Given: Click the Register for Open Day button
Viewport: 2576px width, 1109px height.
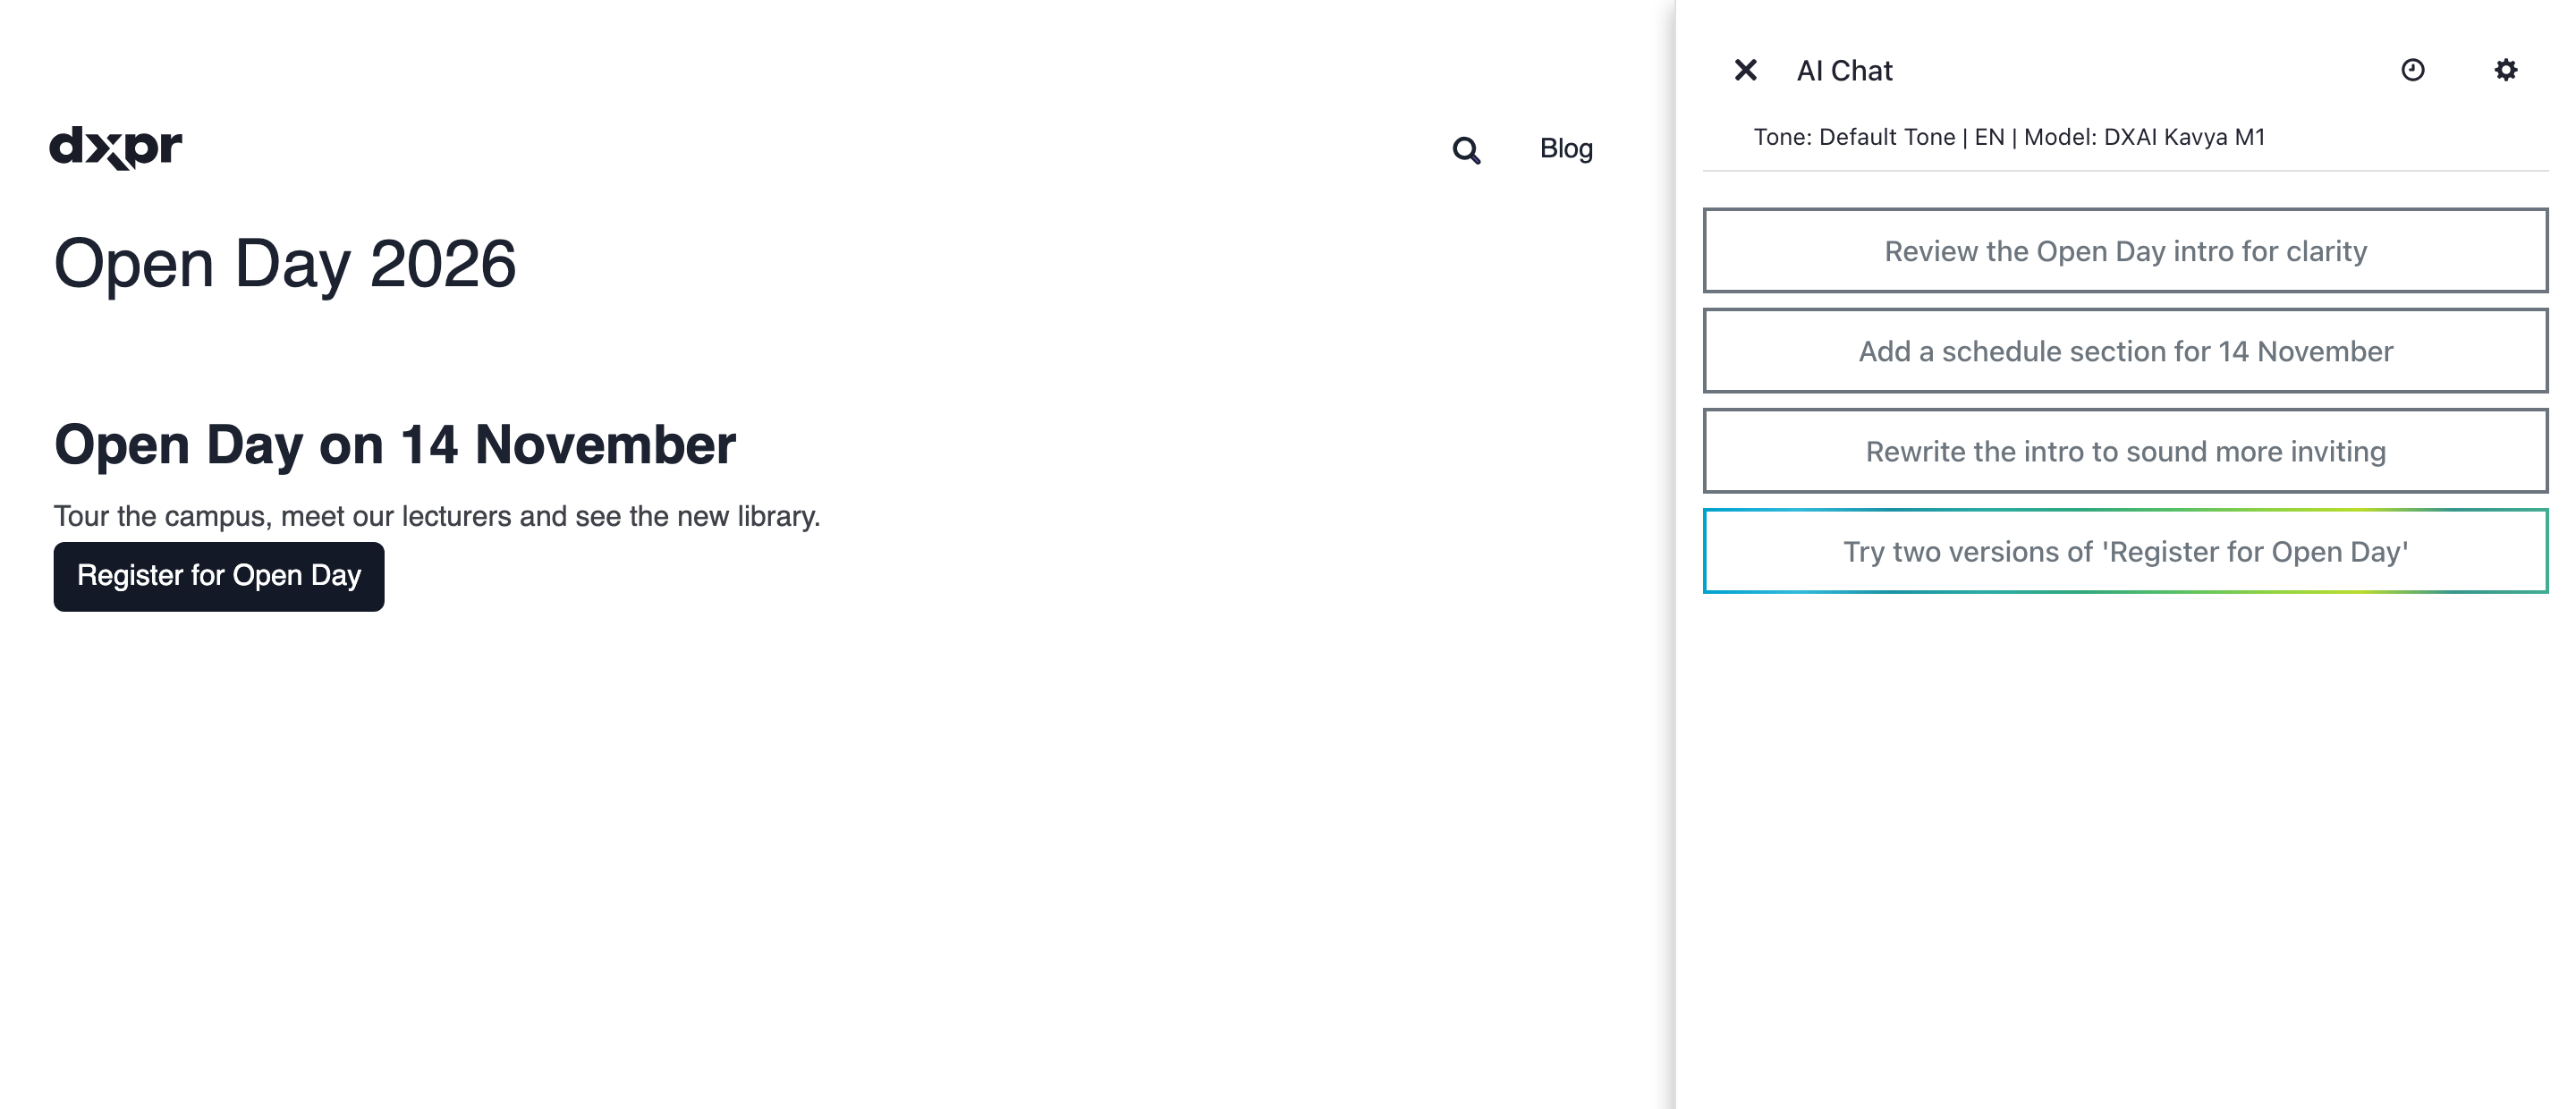Looking at the screenshot, I should tap(219, 576).
